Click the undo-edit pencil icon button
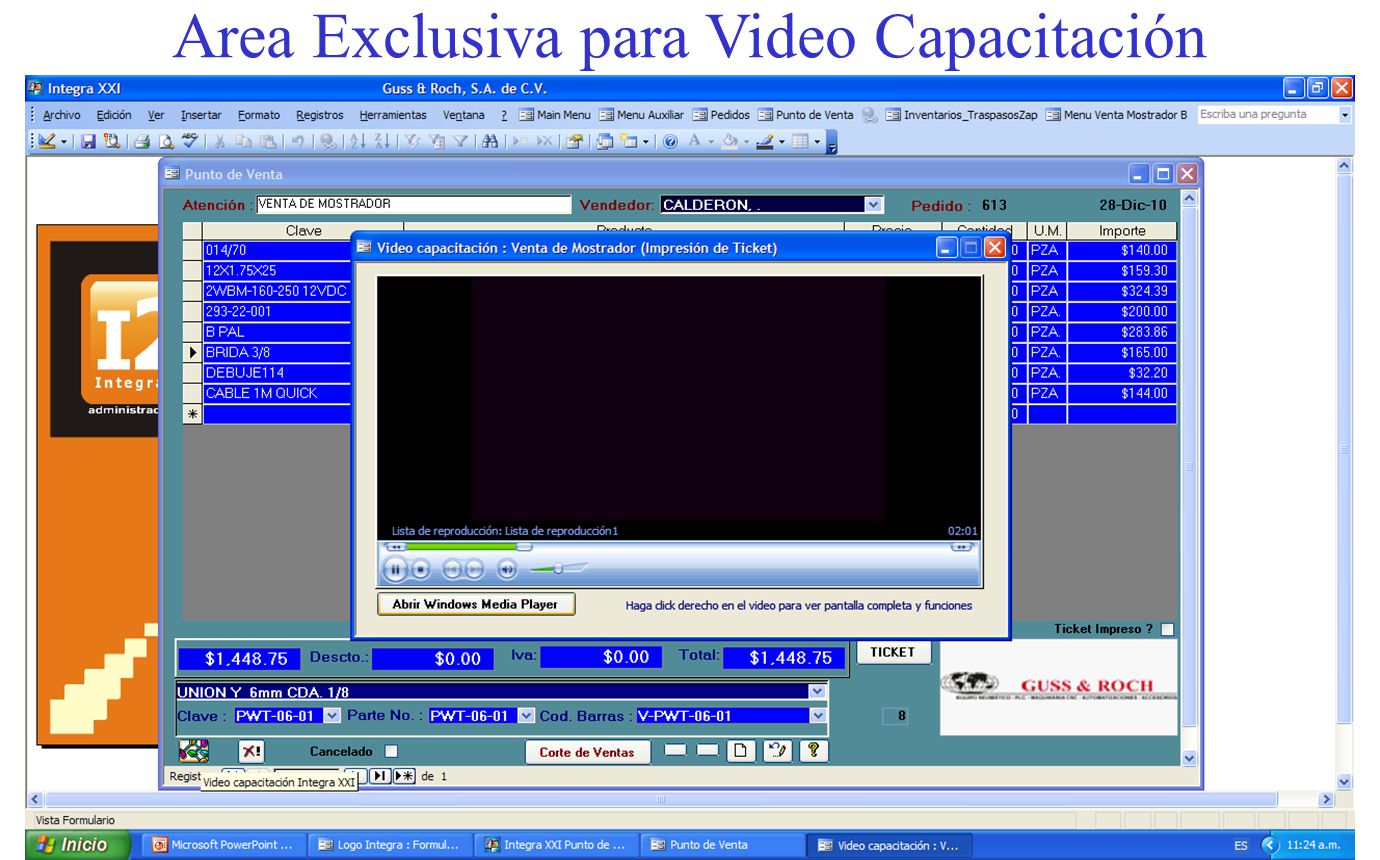This screenshot has height=860, width=1380. [776, 750]
